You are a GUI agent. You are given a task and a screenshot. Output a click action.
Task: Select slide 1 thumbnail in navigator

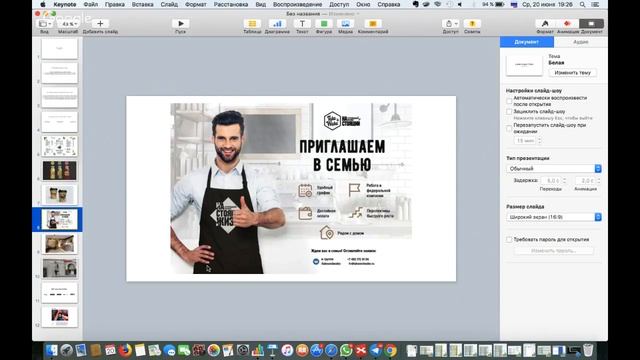pyautogui.click(x=59, y=48)
